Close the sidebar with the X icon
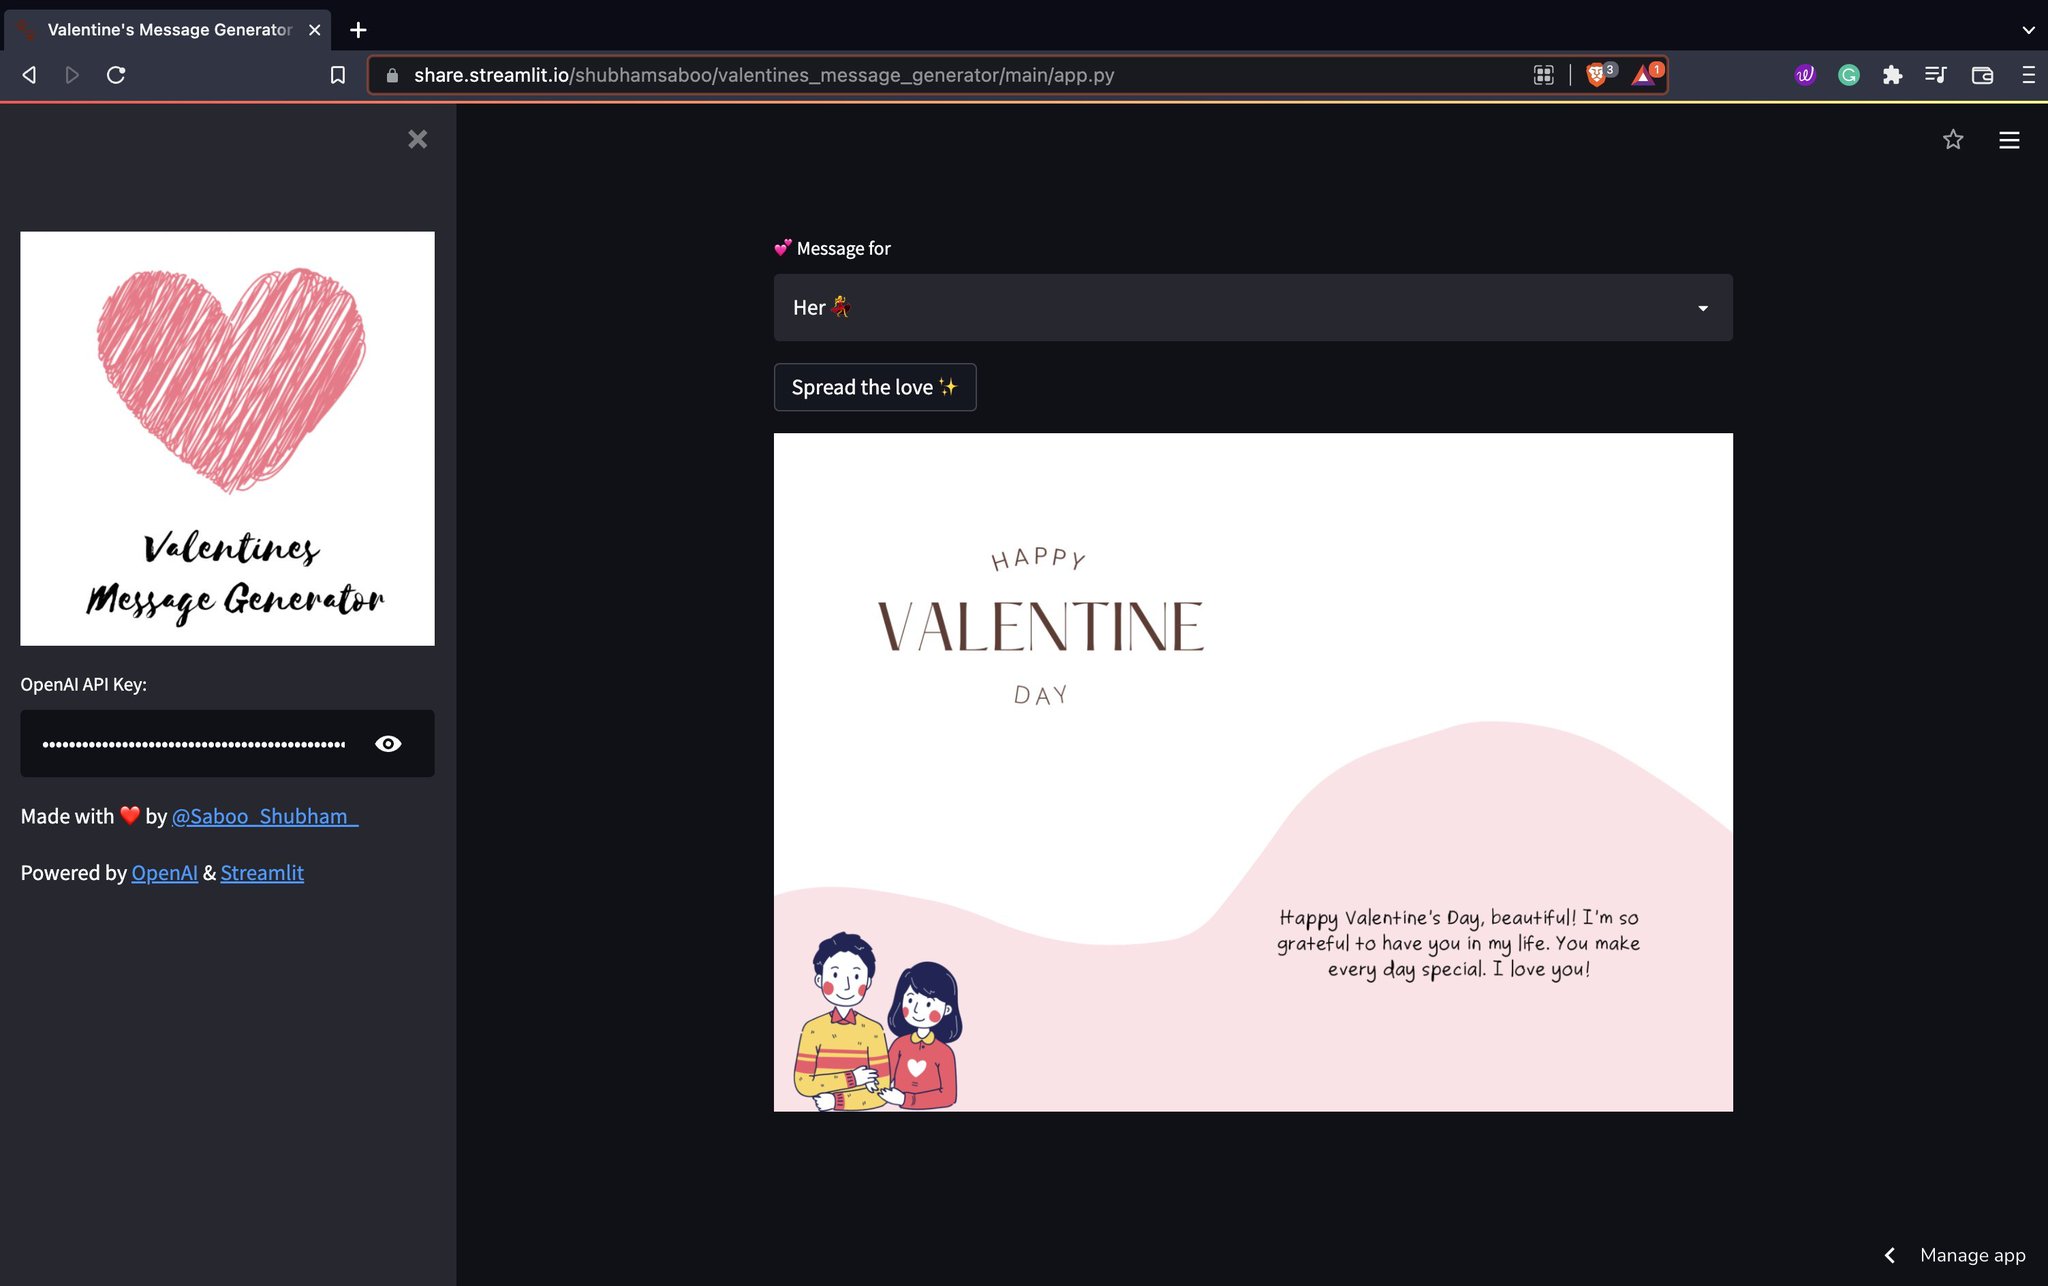Screen dimensions: 2048x1286 (418, 139)
